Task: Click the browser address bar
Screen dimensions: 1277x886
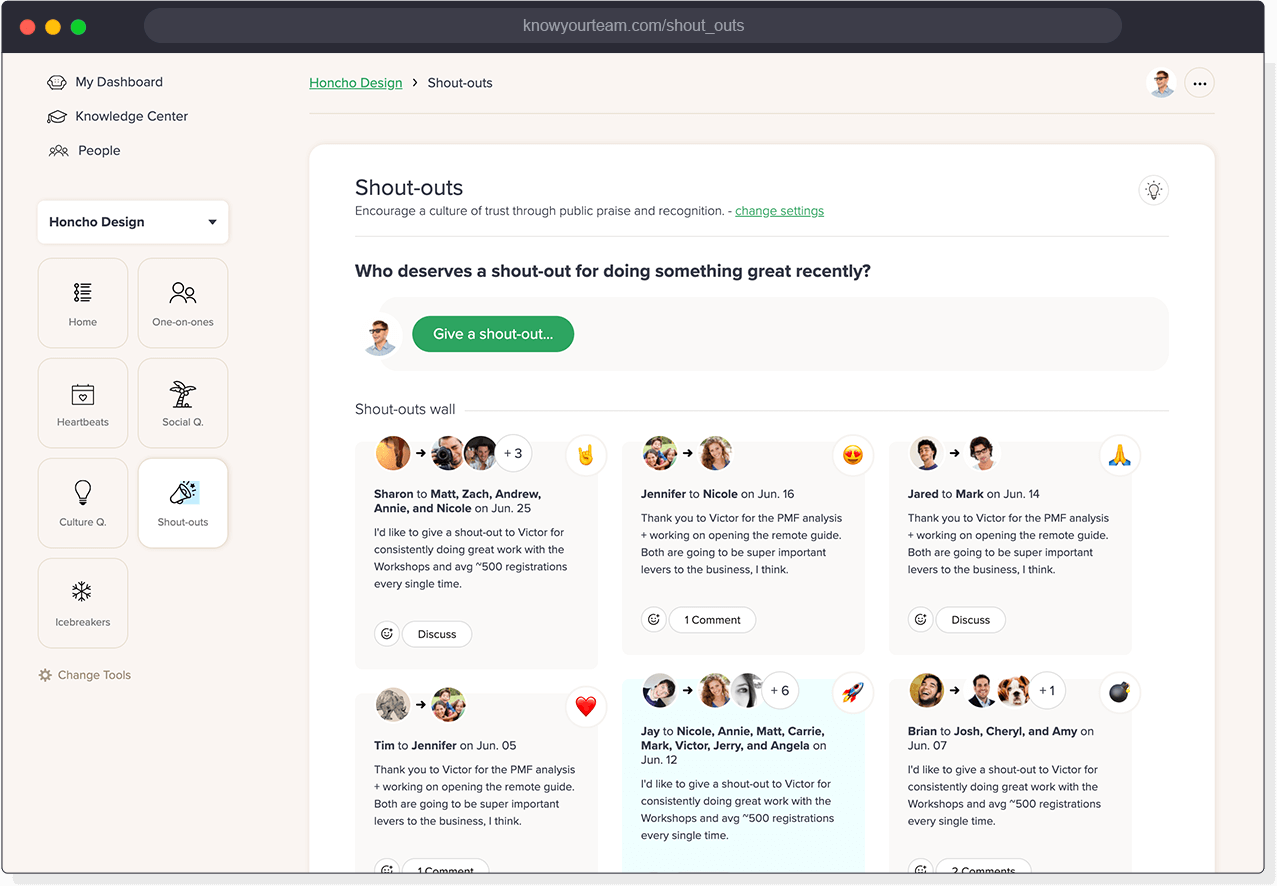Action: tap(633, 26)
